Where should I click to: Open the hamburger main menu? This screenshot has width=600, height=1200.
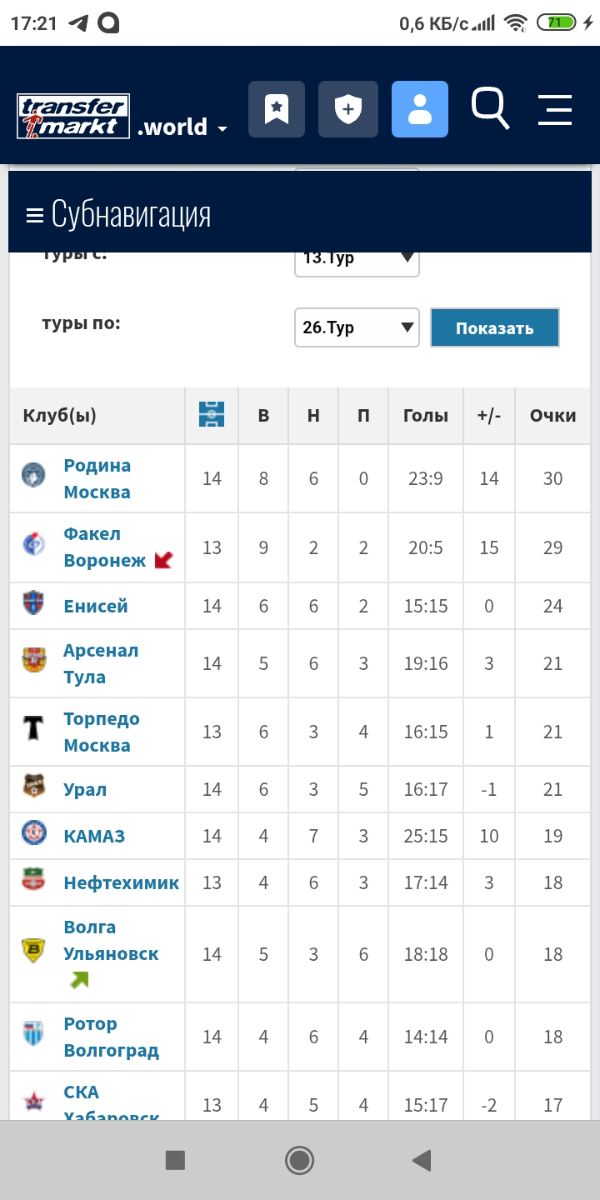(x=555, y=109)
